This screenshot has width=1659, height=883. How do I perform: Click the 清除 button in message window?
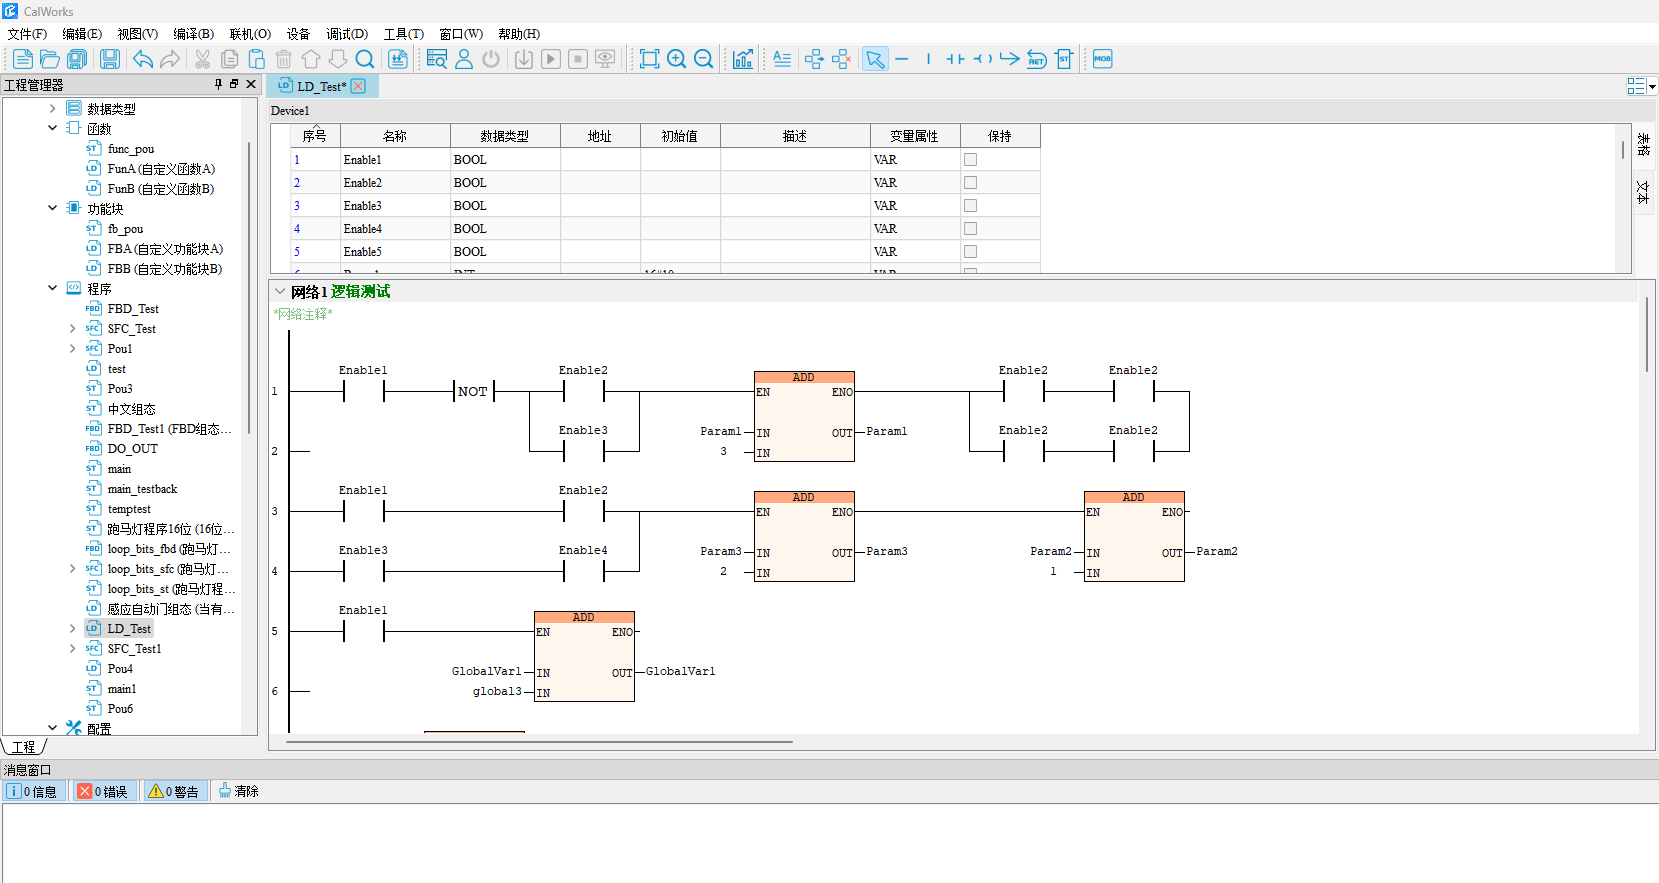[238, 791]
